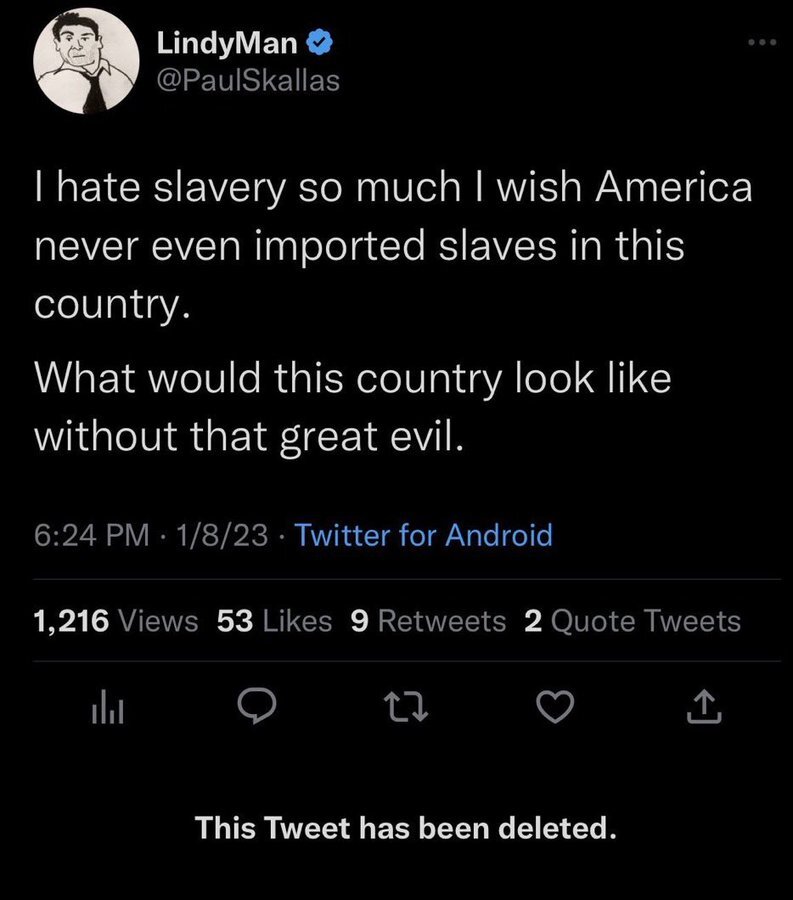Image resolution: width=793 pixels, height=900 pixels.
Task: Show the 9 Retweets list
Action: (429, 621)
